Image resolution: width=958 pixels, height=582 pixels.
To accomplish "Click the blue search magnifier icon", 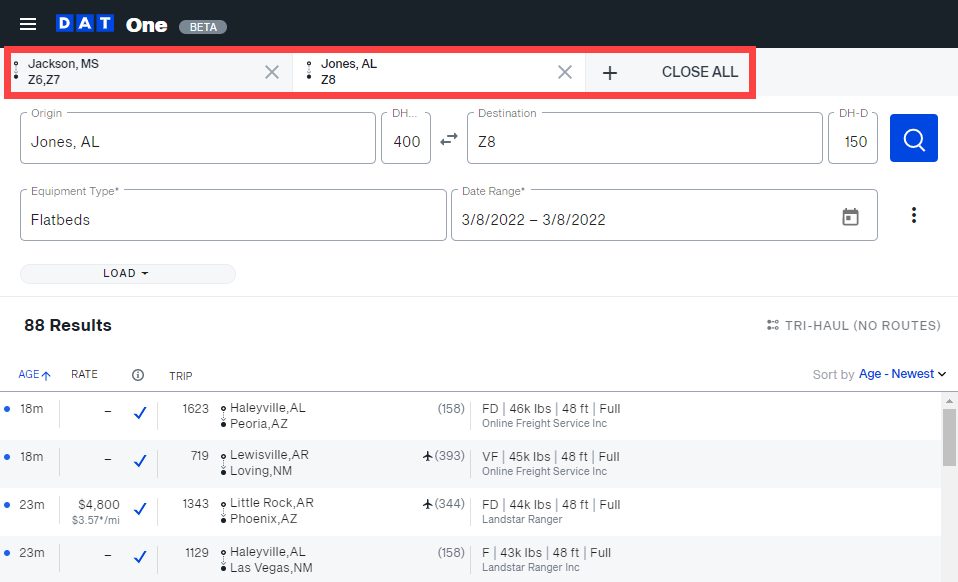I will (913, 139).
